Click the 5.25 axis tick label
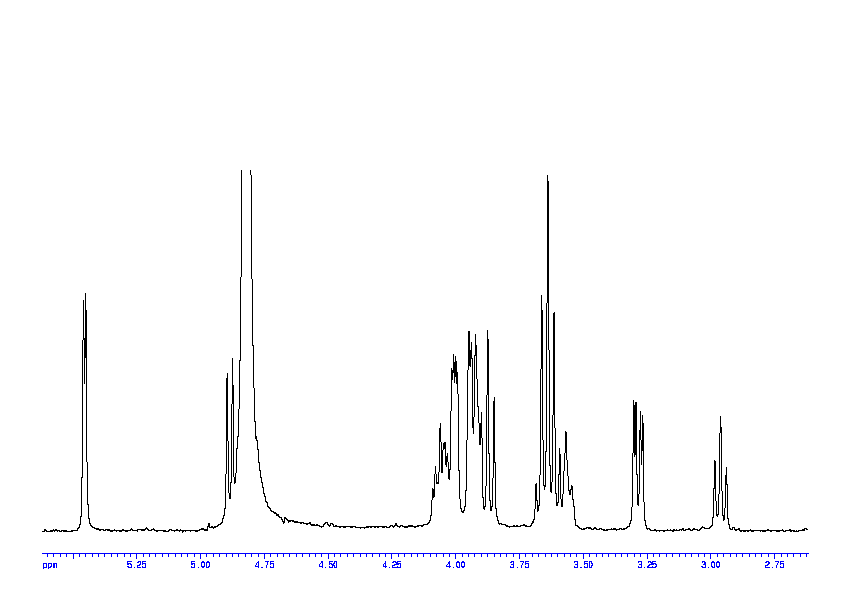Viewport: 842px width, 596px height. click(137, 565)
